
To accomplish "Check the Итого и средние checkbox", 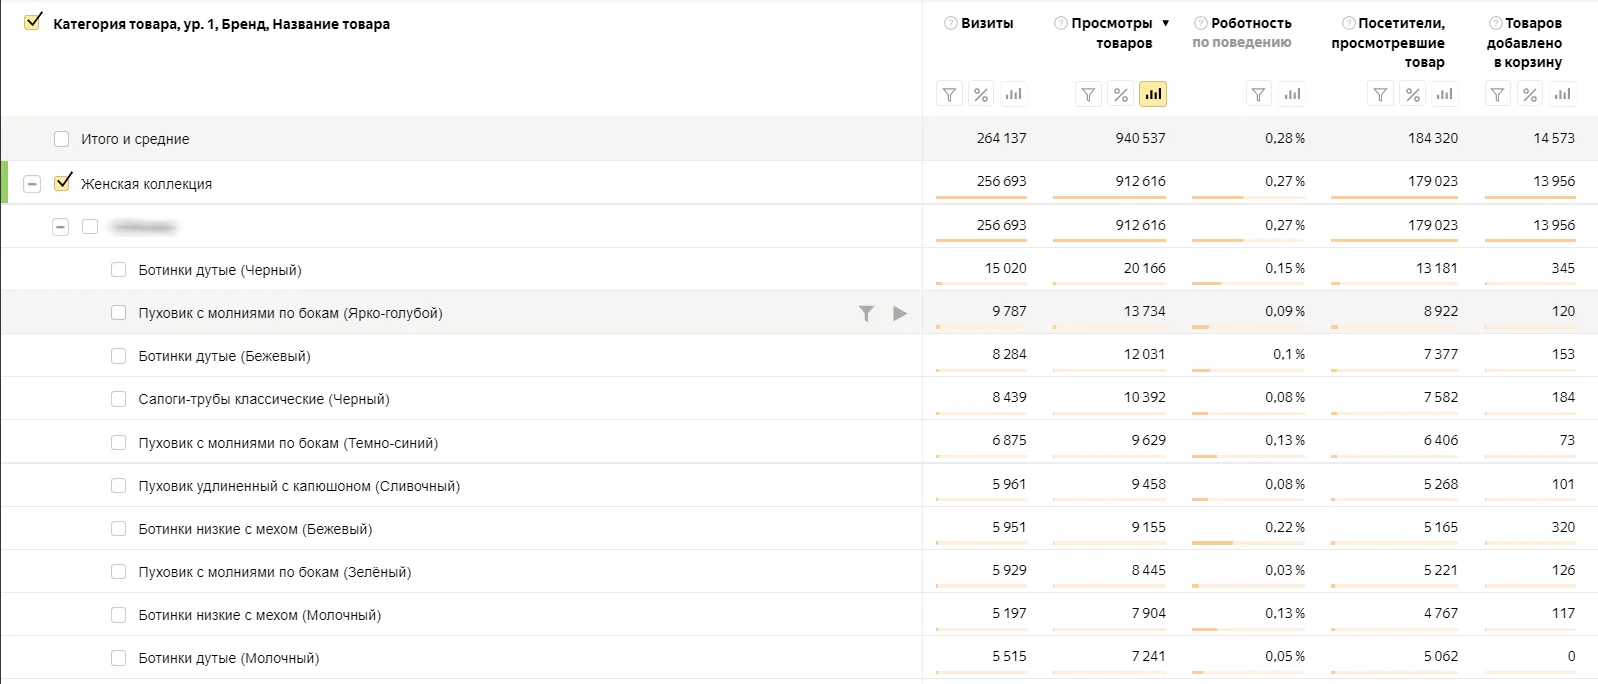I will pos(62,139).
